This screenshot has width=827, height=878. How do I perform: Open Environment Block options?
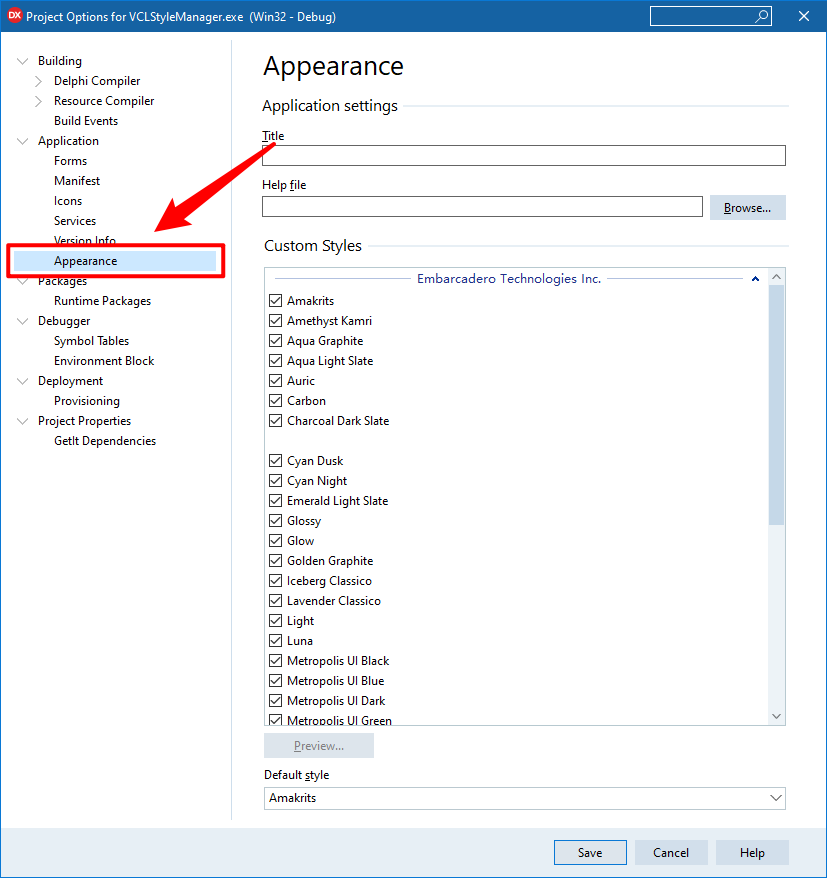(x=104, y=361)
